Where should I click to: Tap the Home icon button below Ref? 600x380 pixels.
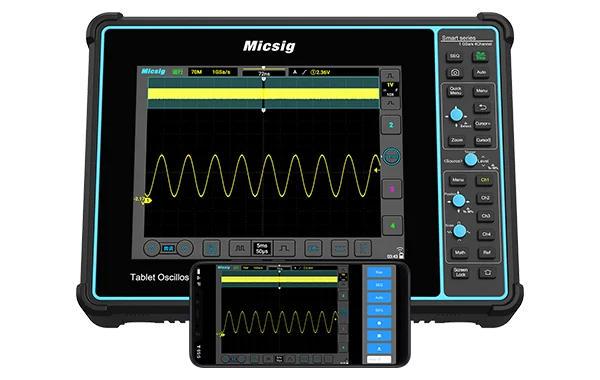click(x=487, y=272)
